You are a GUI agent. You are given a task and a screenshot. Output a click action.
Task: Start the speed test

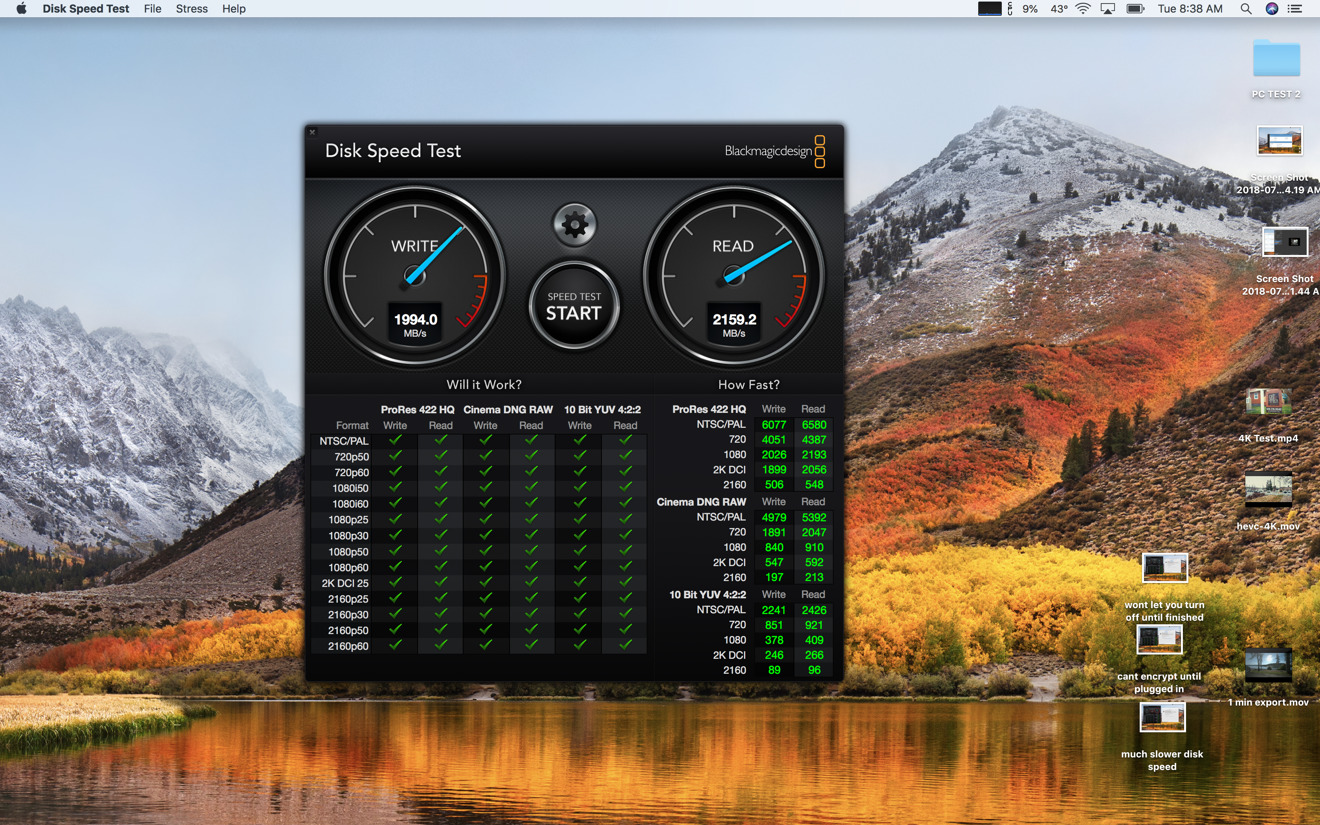click(x=574, y=306)
